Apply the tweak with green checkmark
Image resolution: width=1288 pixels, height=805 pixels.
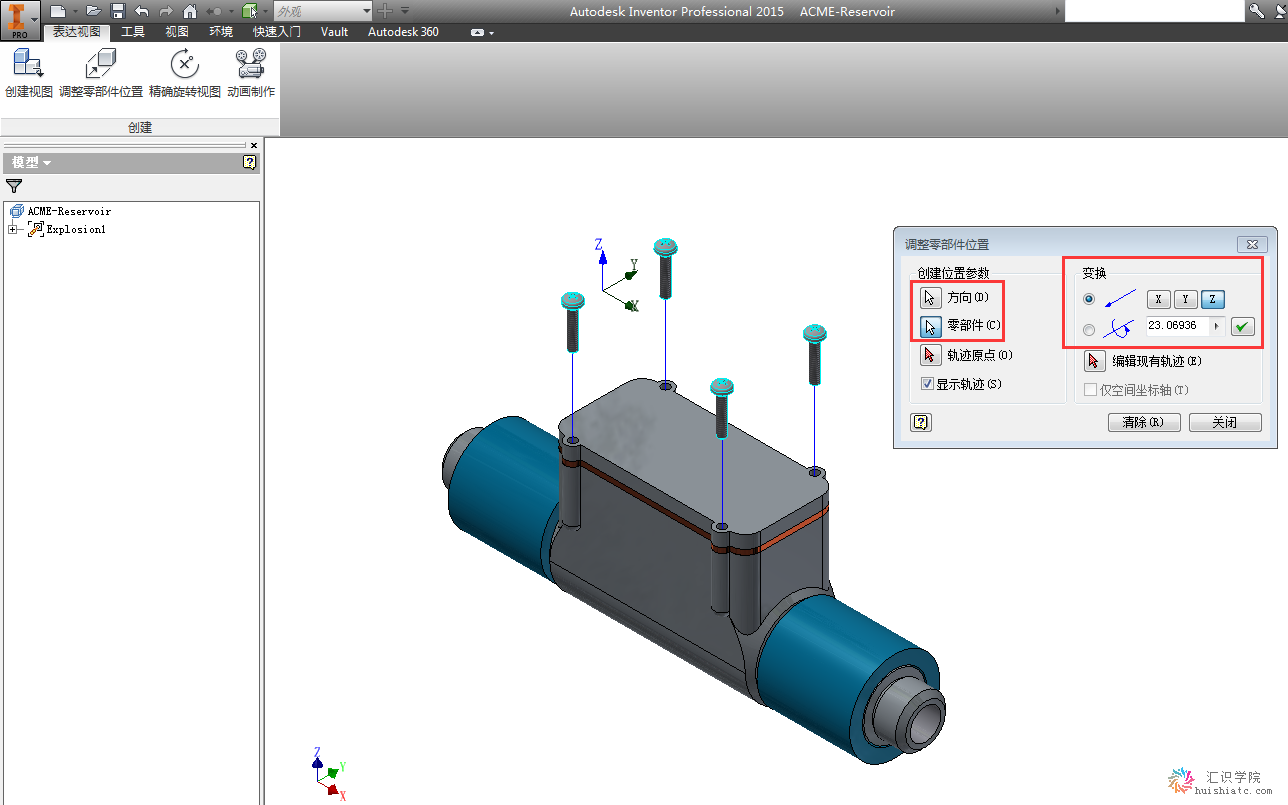(x=1242, y=326)
